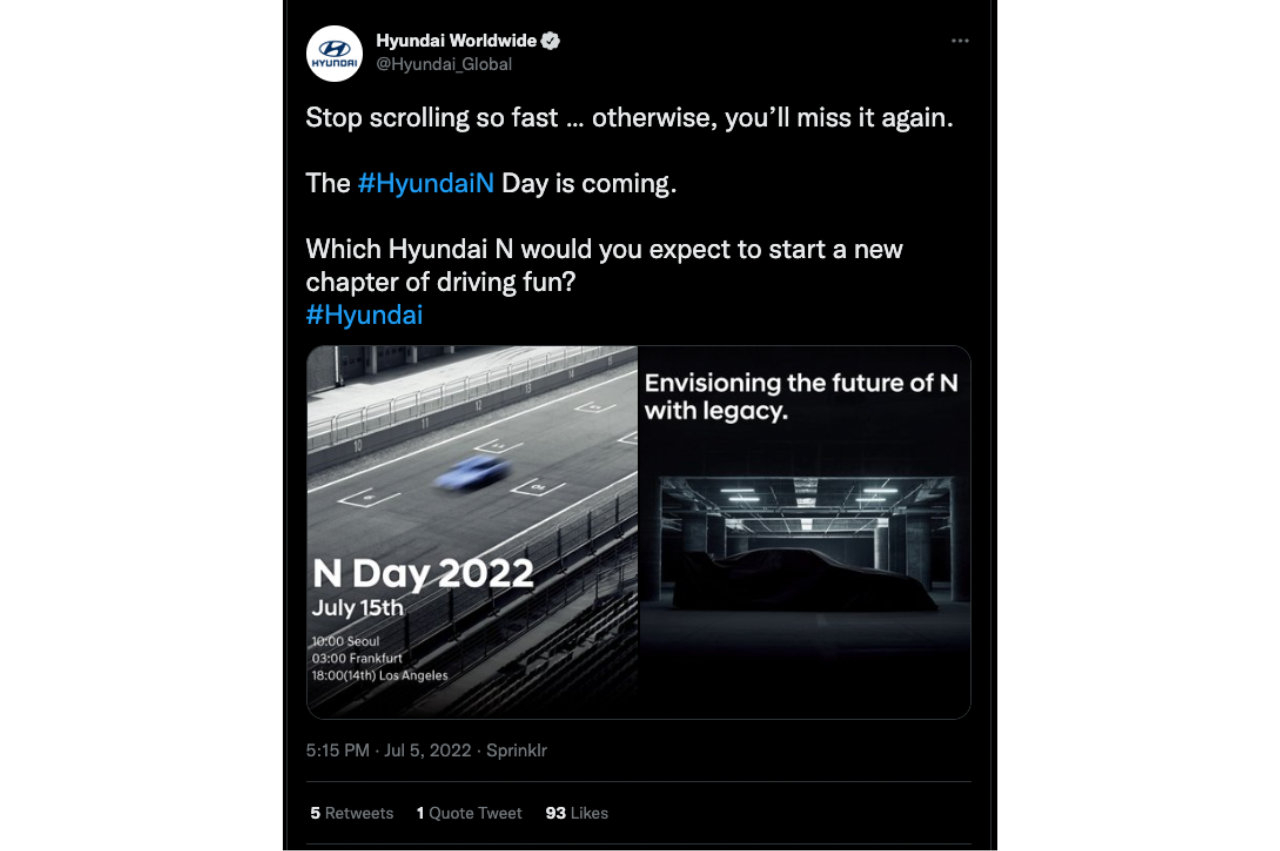The height and width of the screenshot is (851, 1280).
Task: Click the tweet timestamp 5:15 PM Jul 5, 2022
Action: (x=388, y=750)
